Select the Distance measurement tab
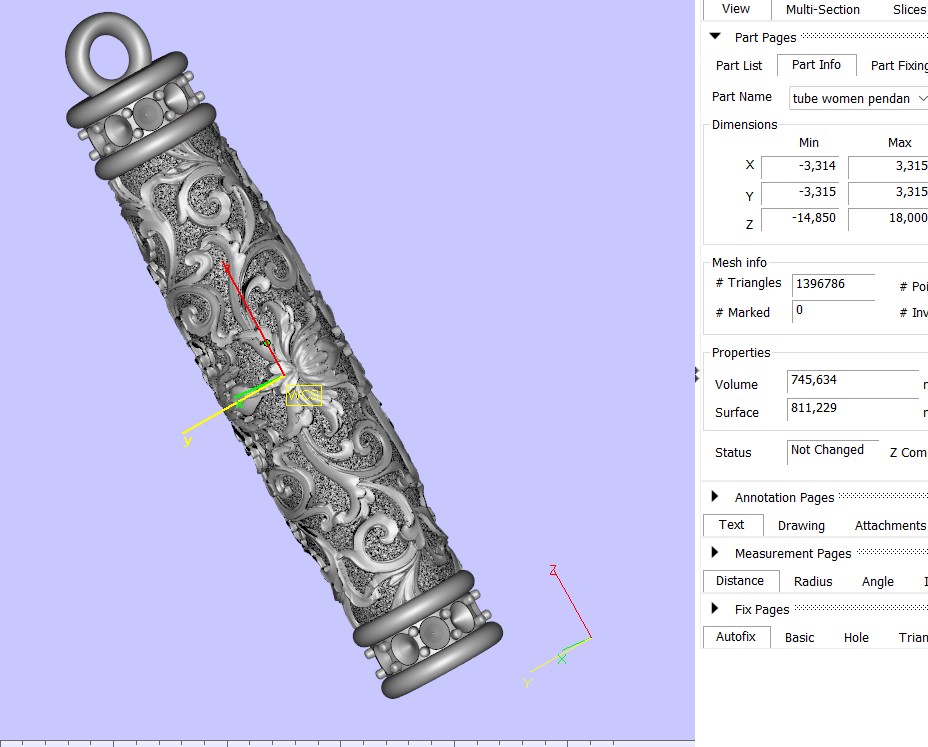This screenshot has width=928, height=747. click(740, 581)
